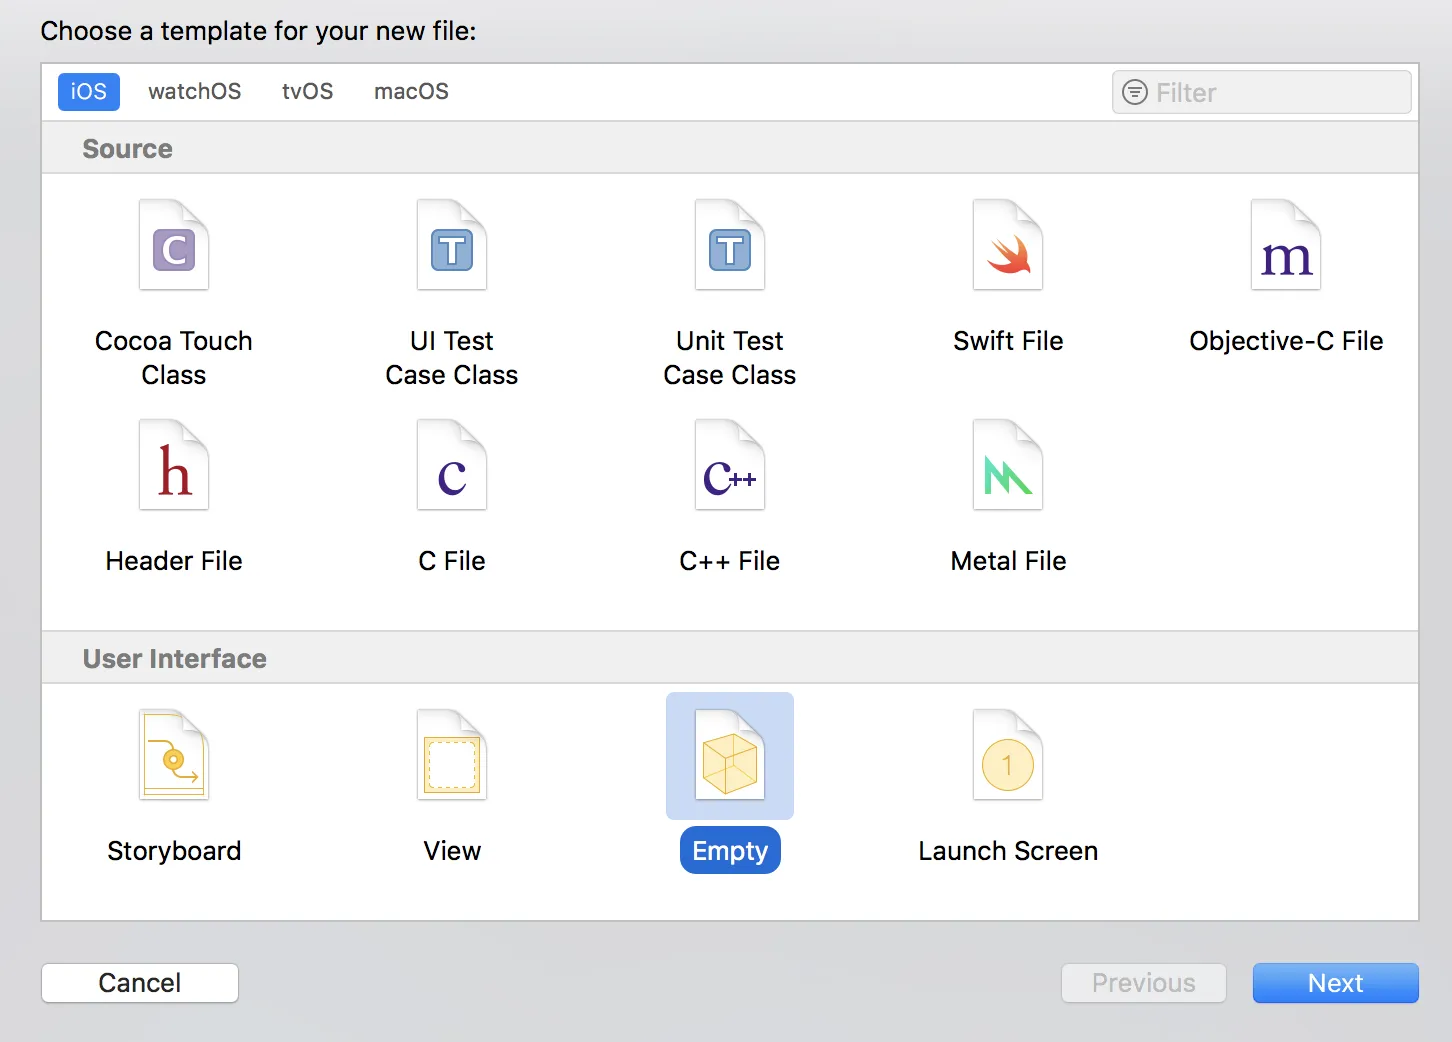The image size is (1452, 1042).
Task: Click the filter icon in the search field
Action: [x=1135, y=92]
